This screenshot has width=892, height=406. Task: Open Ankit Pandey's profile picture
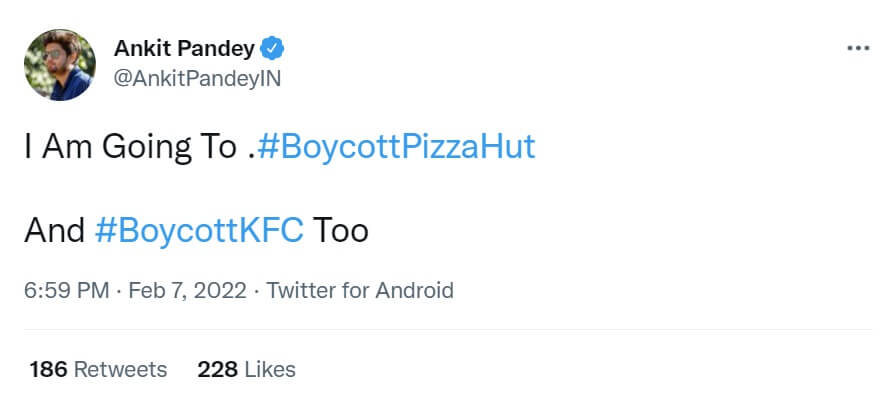(x=60, y=64)
